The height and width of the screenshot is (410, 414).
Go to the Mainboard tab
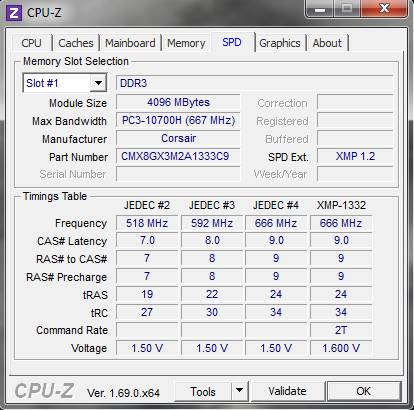click(130, 43)
